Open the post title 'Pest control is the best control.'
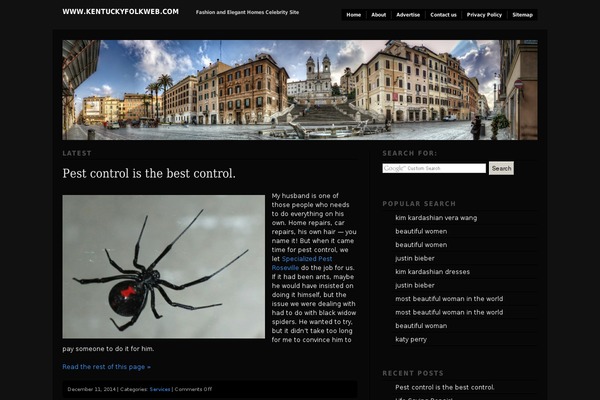Image resolution: width=600 pixels, height=400 pixels. click(x=149, y=173)
